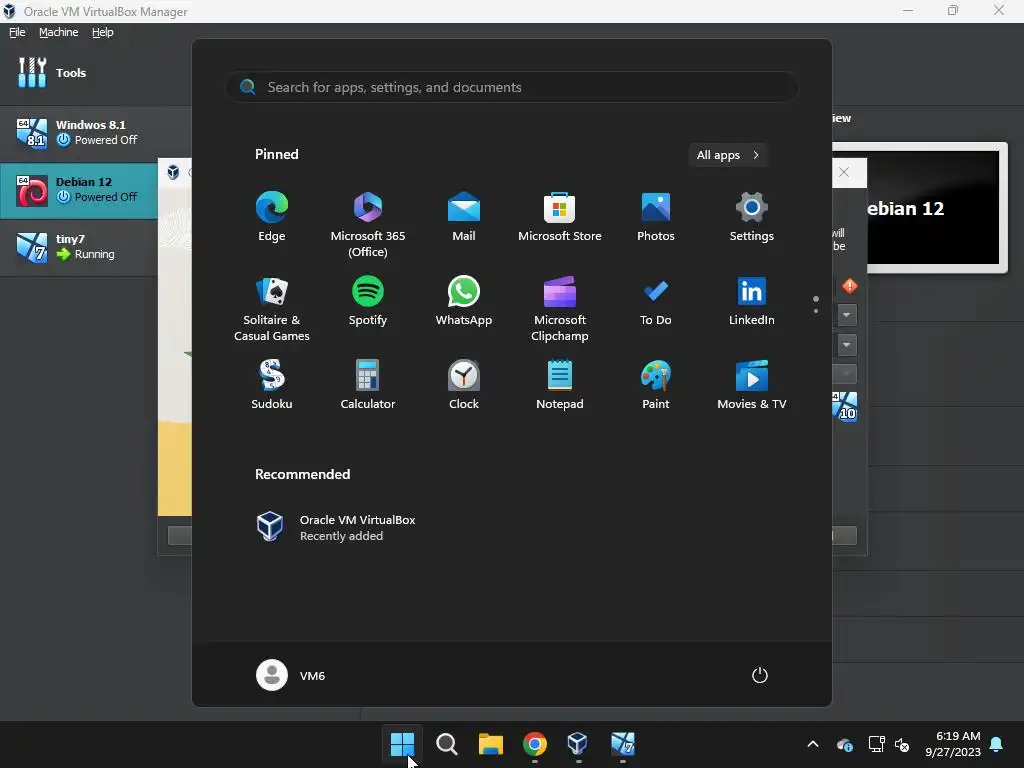Open the notifications bell
The image size is (1024, 768).
997,744
